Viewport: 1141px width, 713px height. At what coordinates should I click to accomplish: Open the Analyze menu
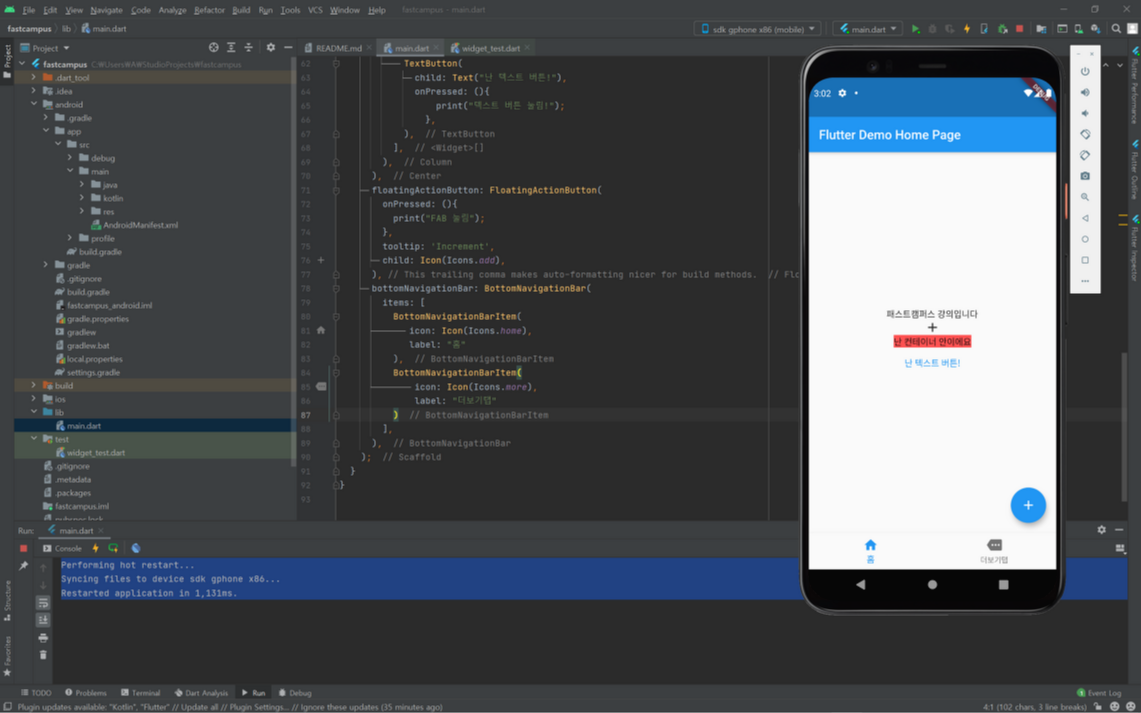coord(172,10)
